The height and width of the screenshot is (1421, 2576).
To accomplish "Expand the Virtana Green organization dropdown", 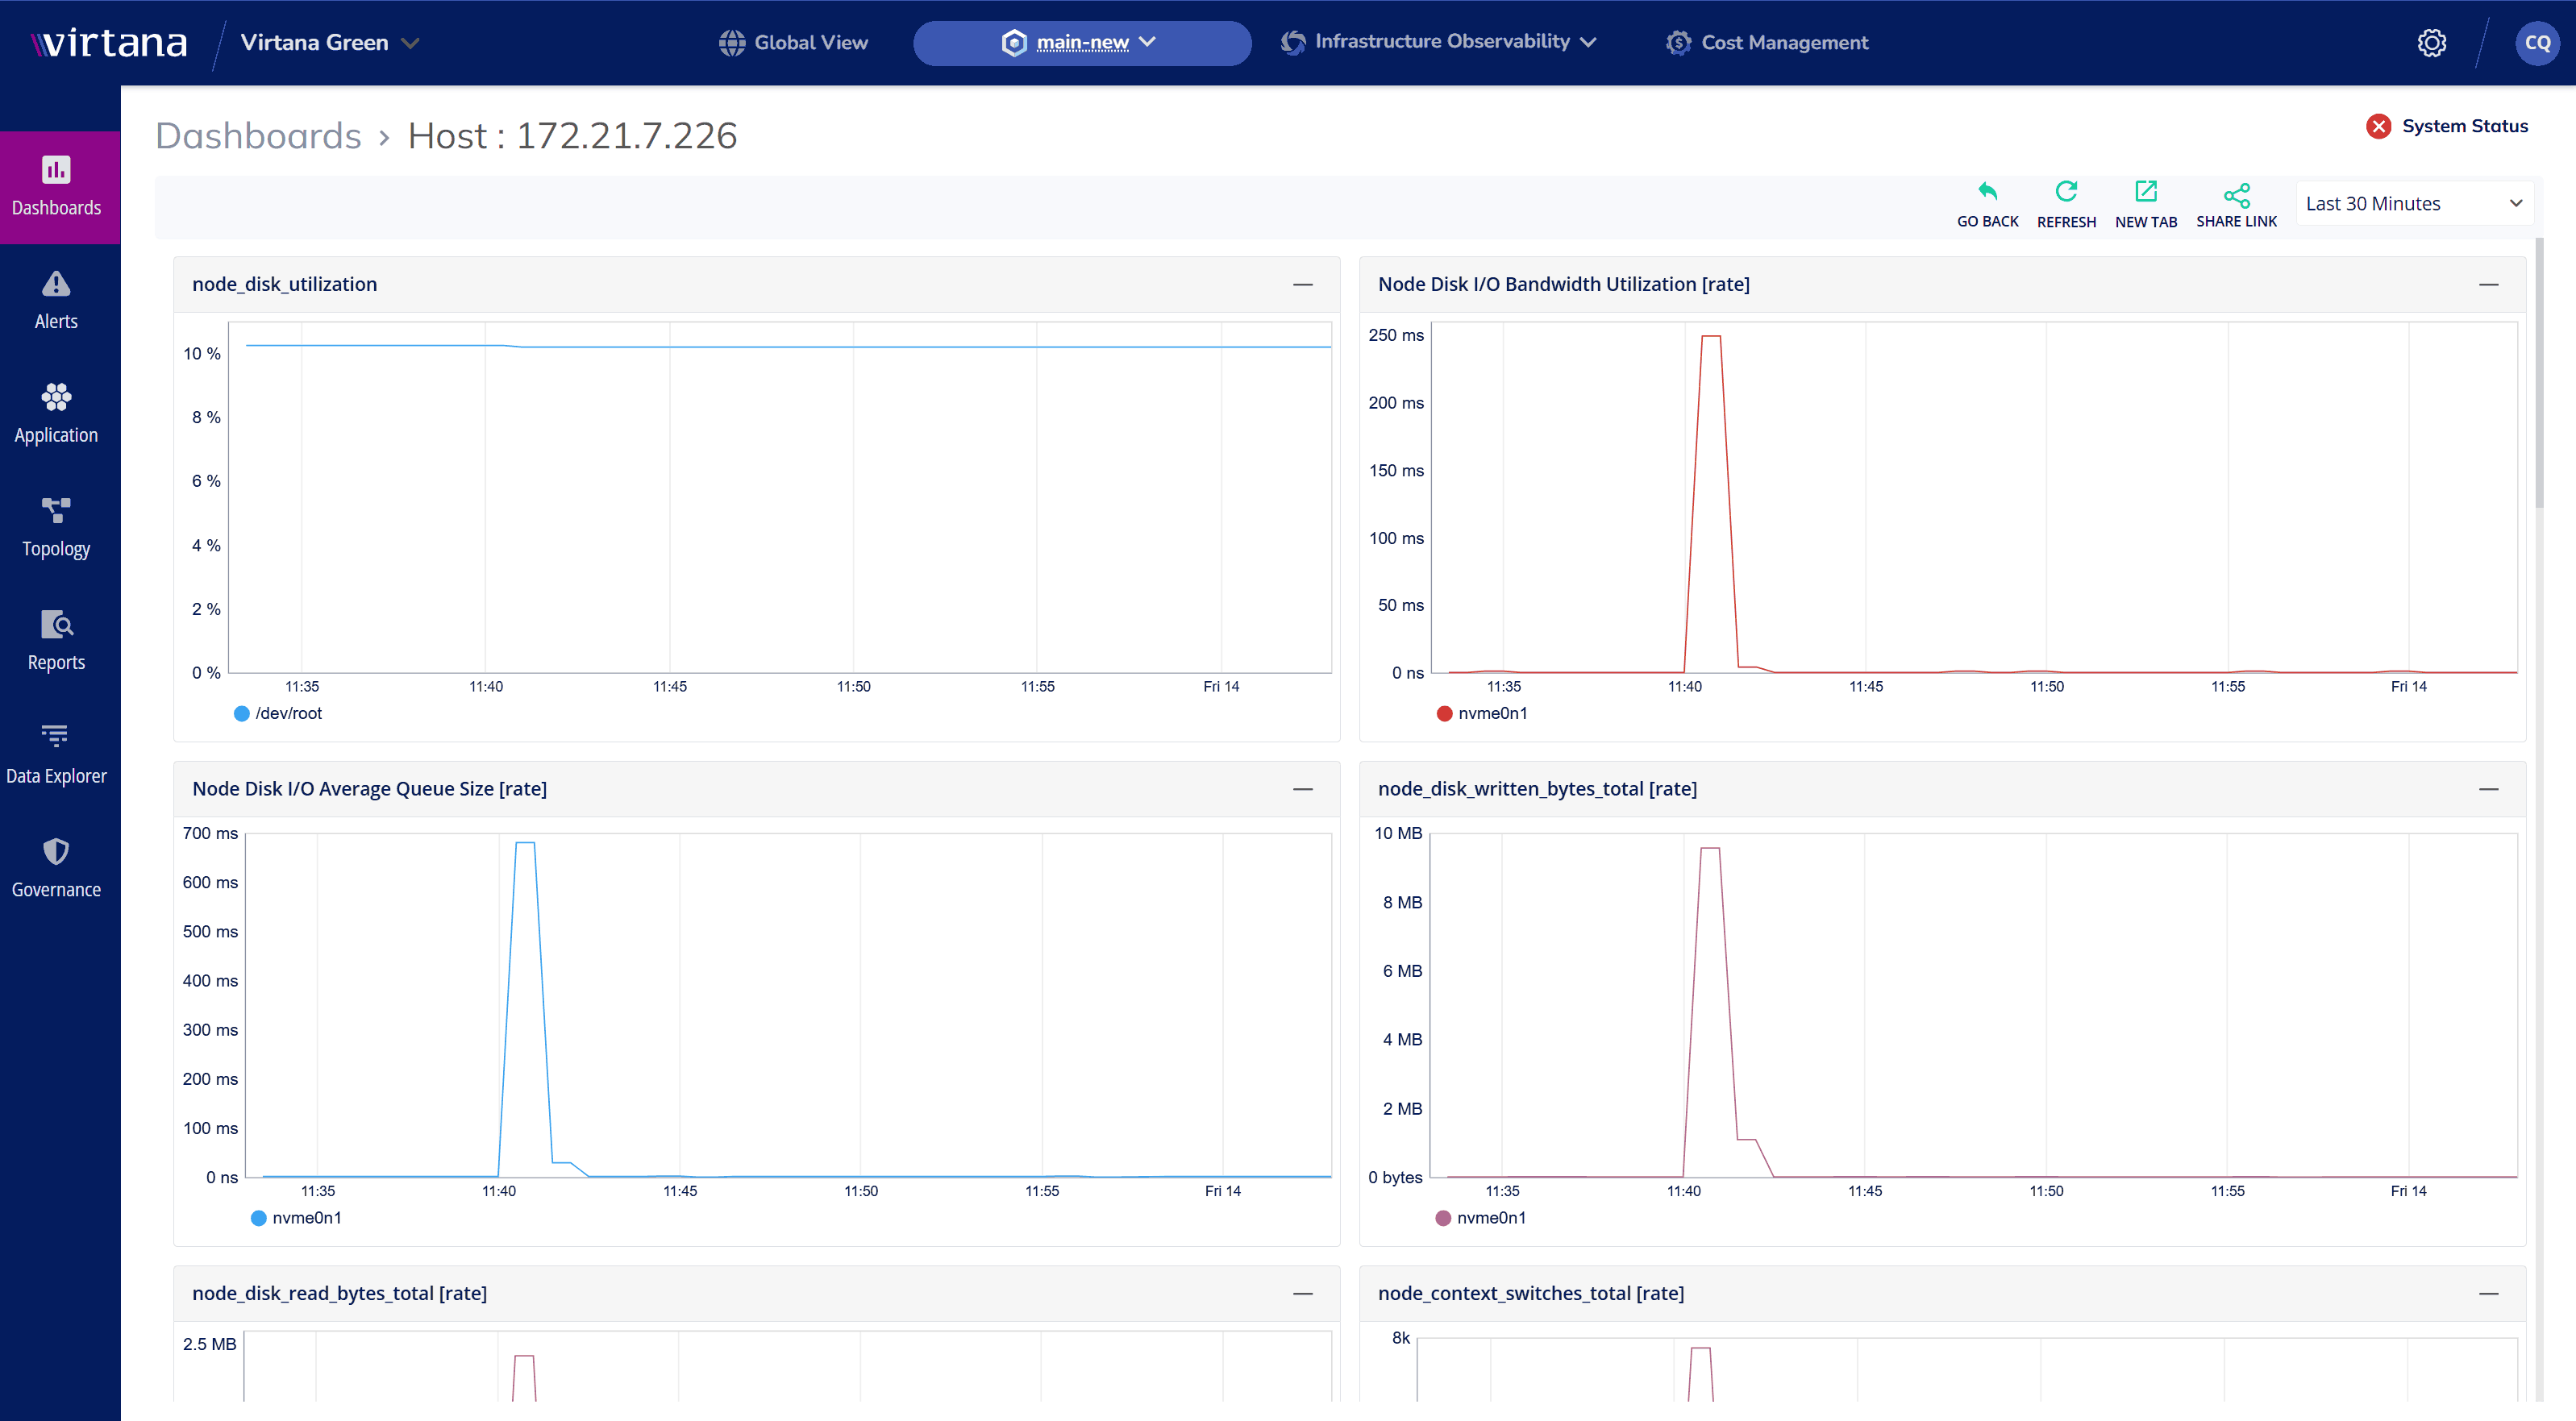I will pos(329,42).
